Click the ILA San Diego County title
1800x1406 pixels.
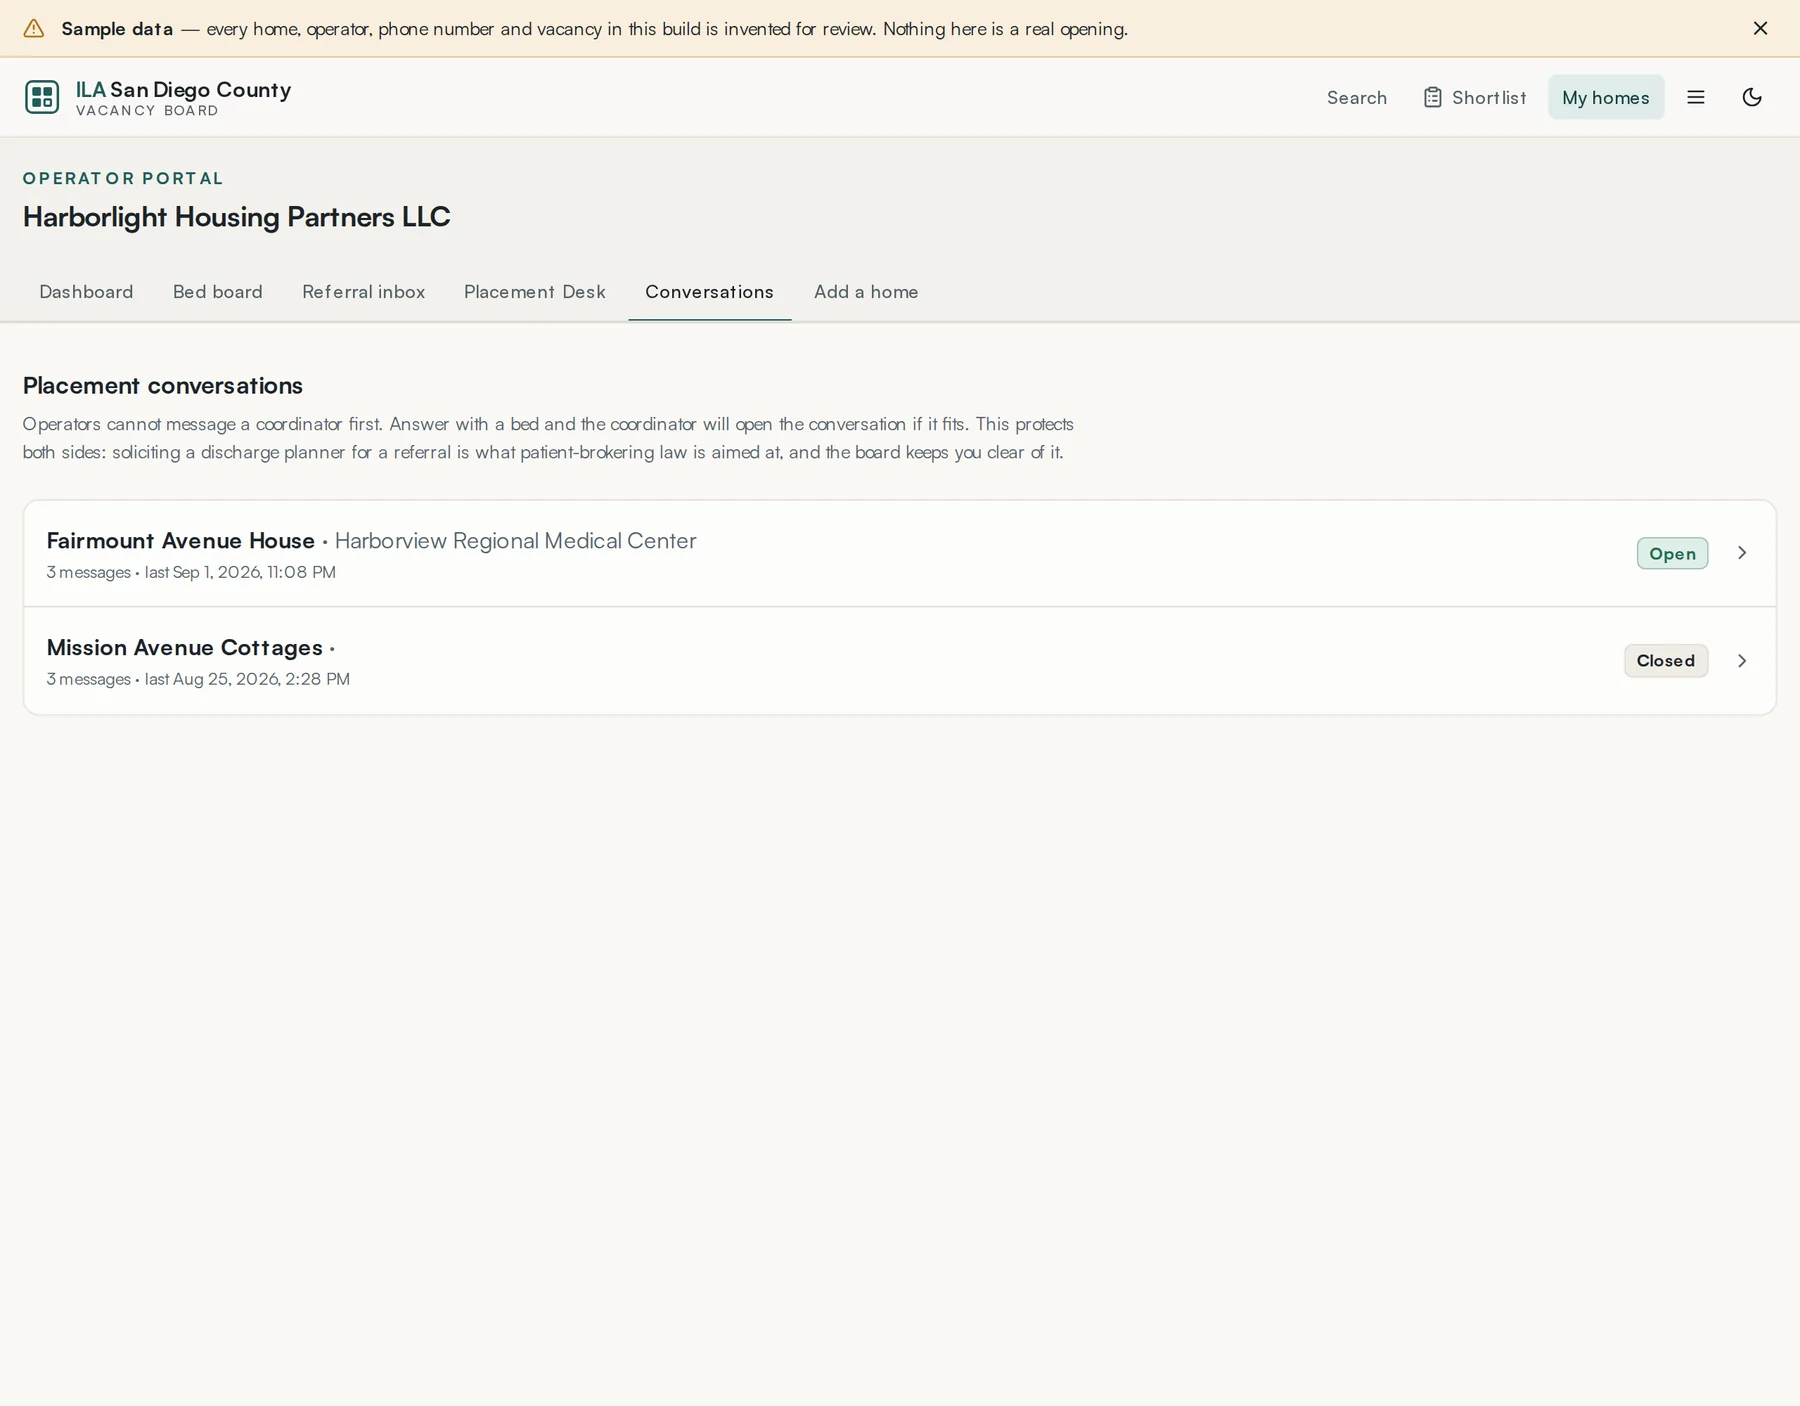coord(184,89)
